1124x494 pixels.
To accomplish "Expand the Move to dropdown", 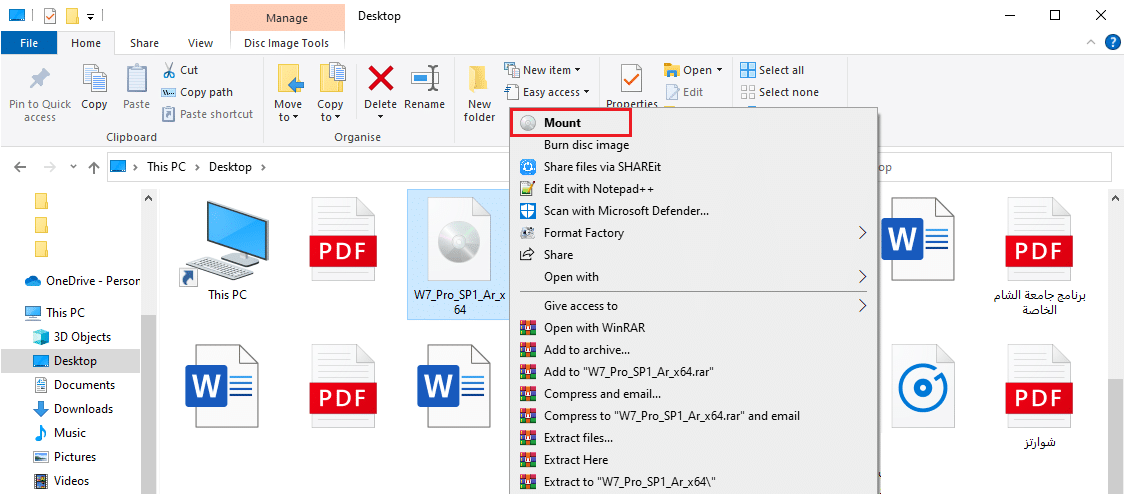I will click(x=288, y=117).
